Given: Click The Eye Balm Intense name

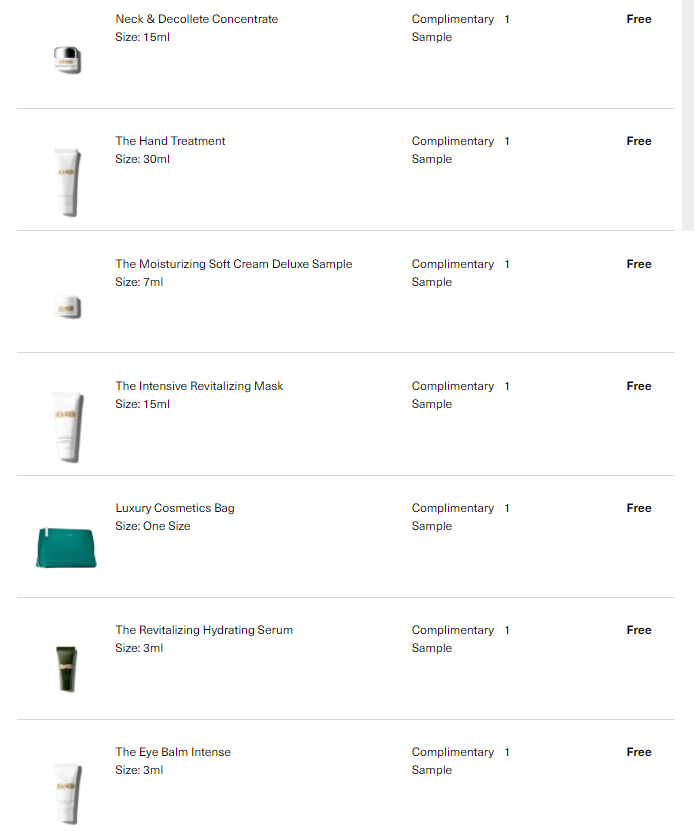Looking at the screenshot, I should 173,752.
